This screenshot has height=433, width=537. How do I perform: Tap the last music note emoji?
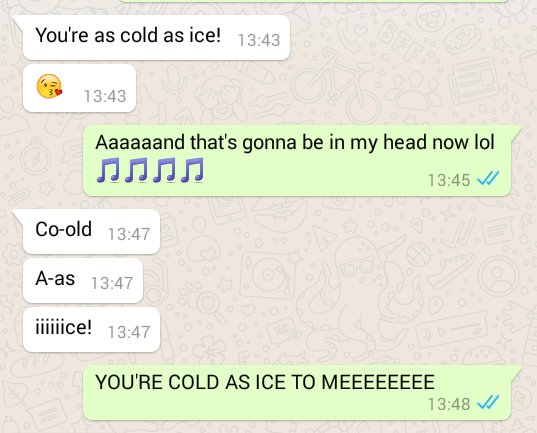192,170
